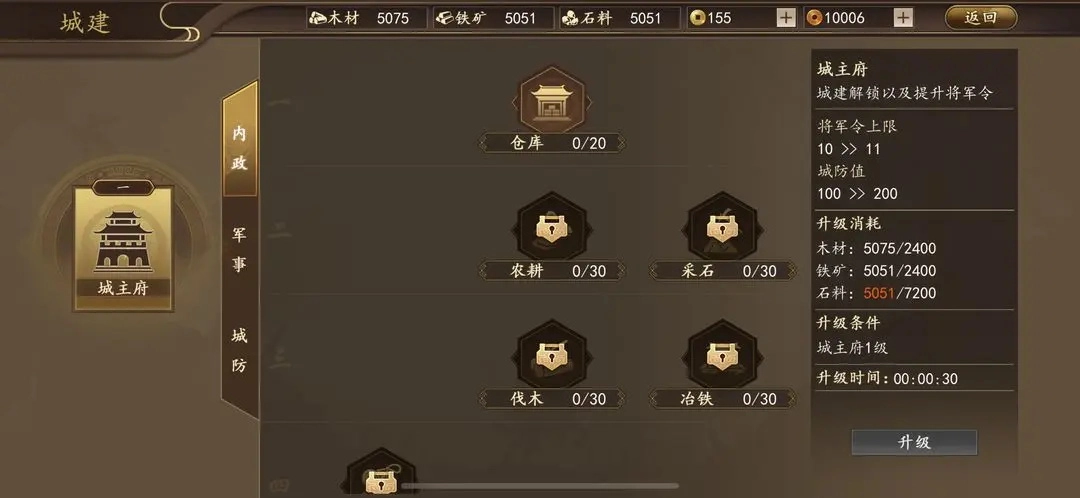1080x498 pixels.
Task: Switch to the 军事 tab
Action: (240, 249)
